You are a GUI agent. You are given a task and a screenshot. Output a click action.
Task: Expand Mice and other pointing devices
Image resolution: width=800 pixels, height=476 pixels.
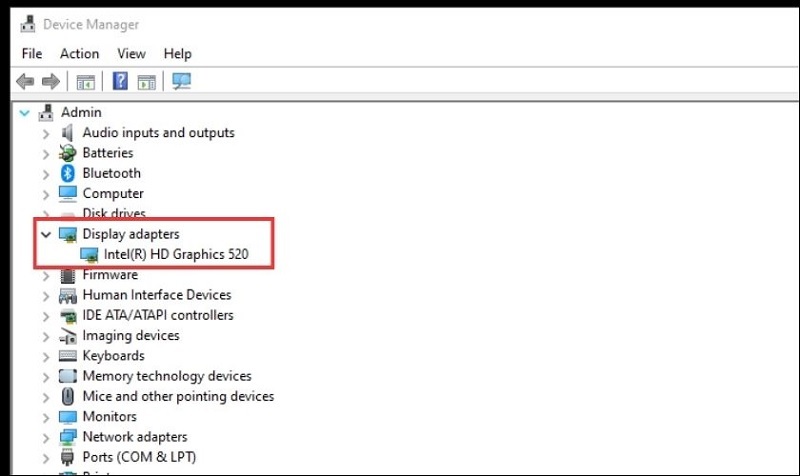46,396
